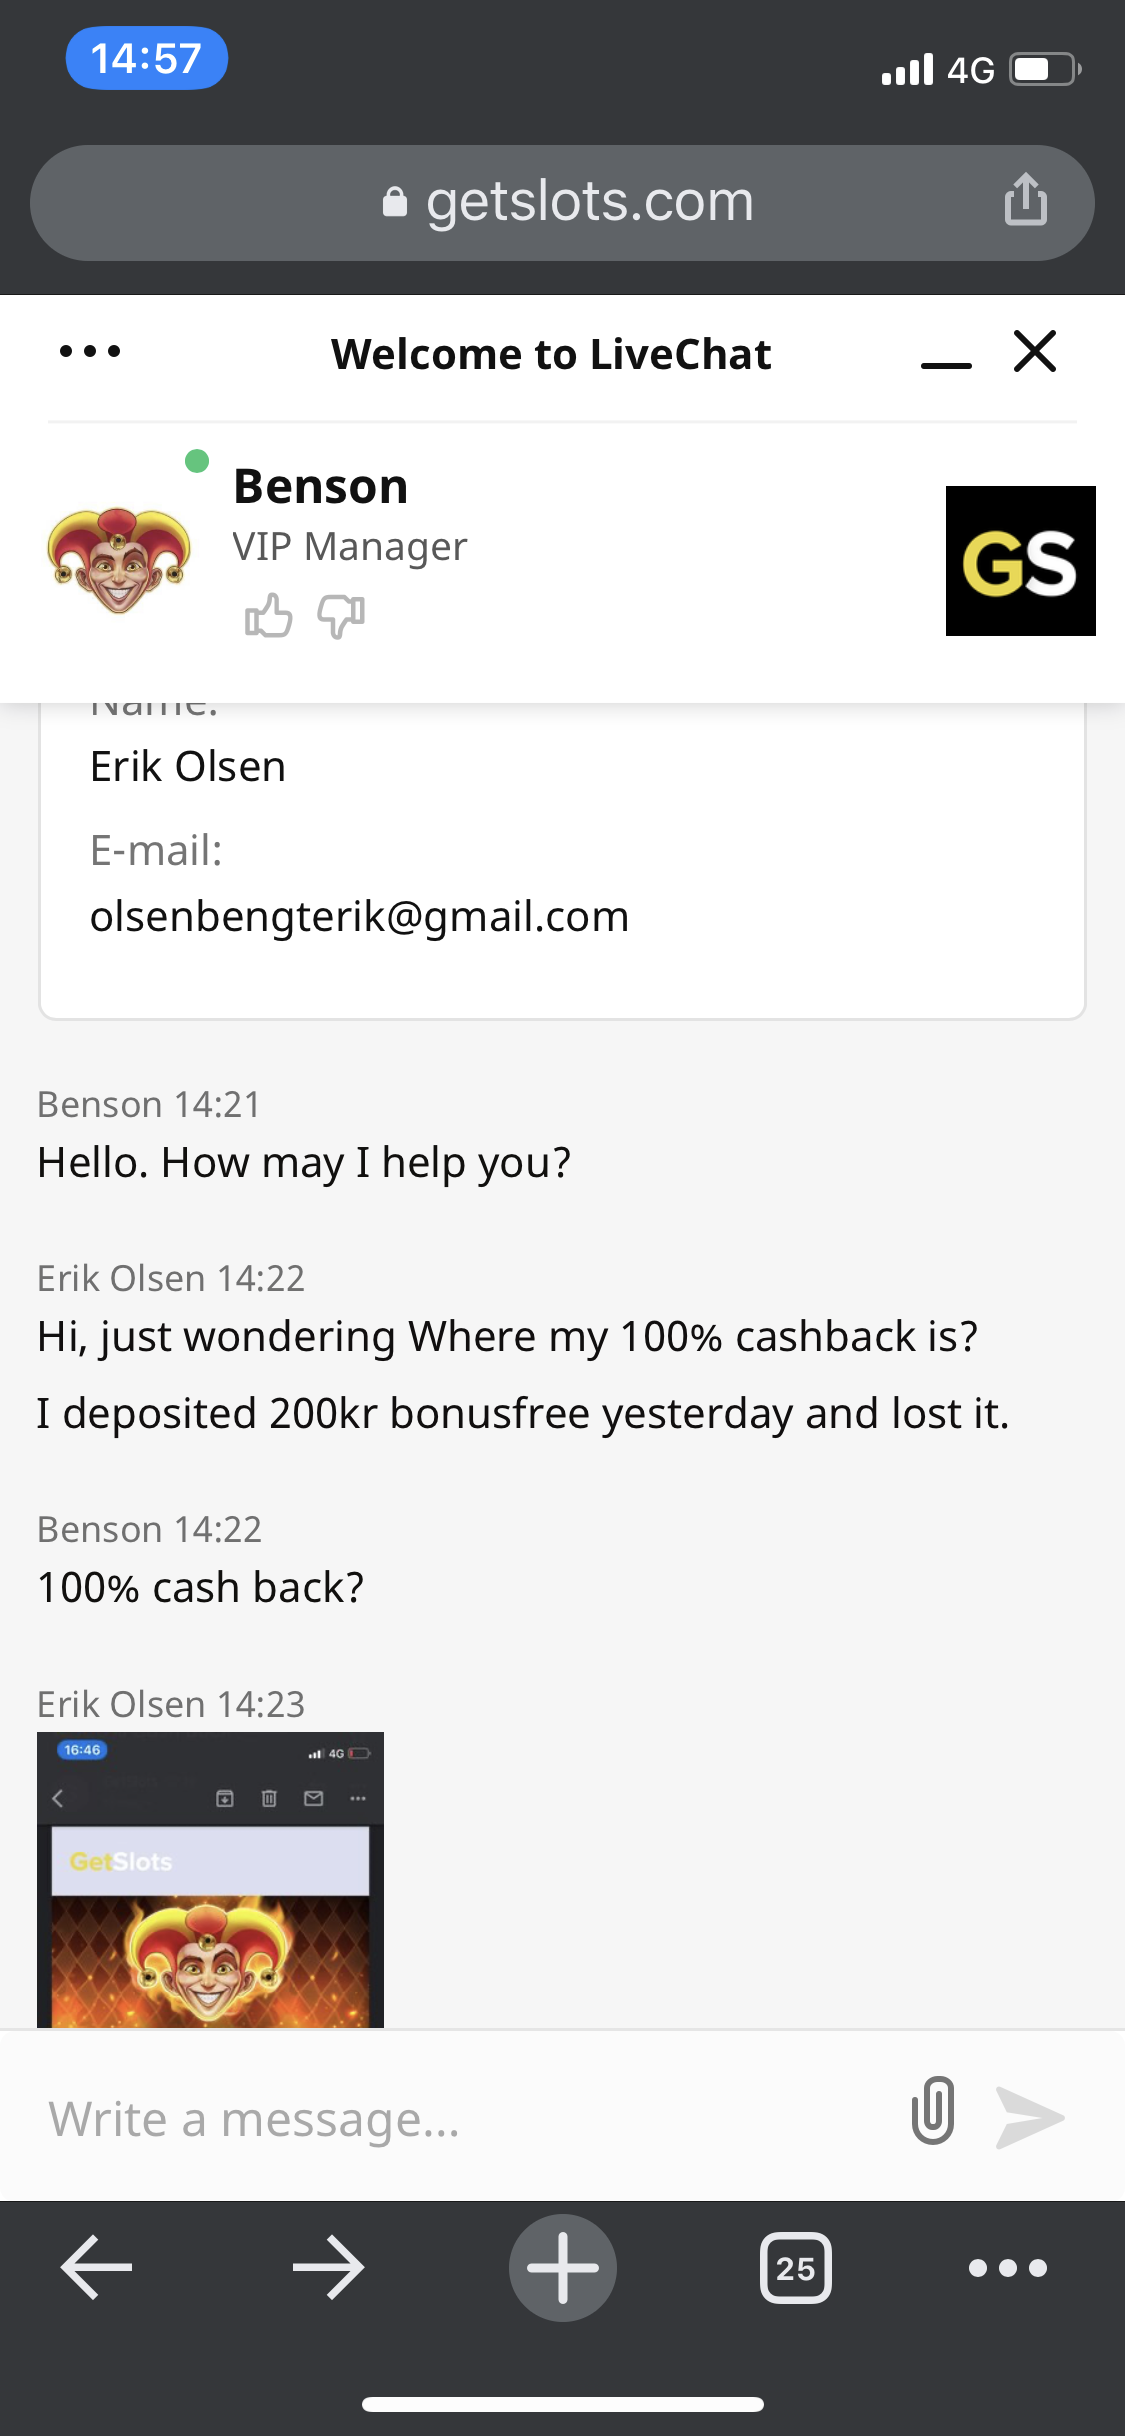Open the browser's three-dot menu
This screenshot has height=2436, width=1125.
point(1007,2267)
